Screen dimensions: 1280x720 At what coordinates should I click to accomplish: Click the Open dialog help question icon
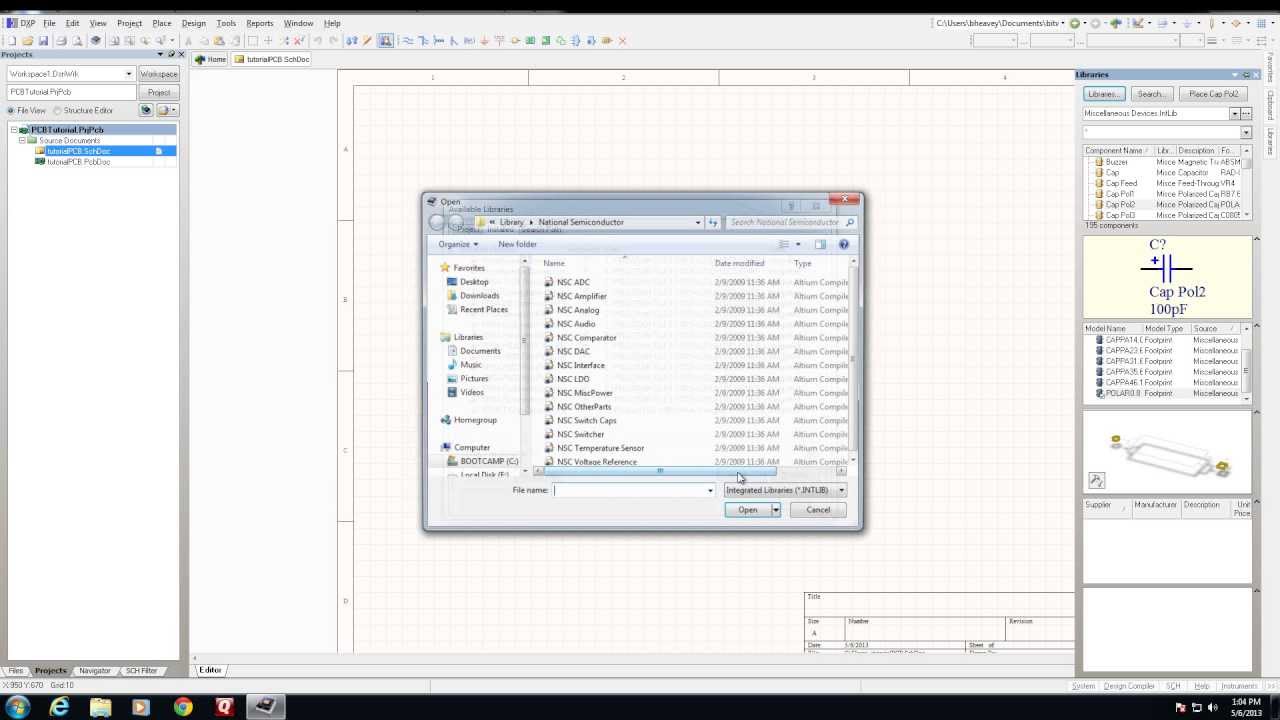[844, 244]
